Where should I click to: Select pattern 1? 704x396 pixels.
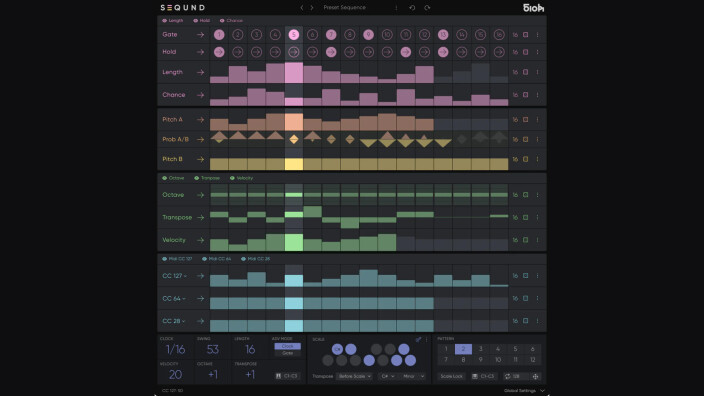click(x=446, y=349)
